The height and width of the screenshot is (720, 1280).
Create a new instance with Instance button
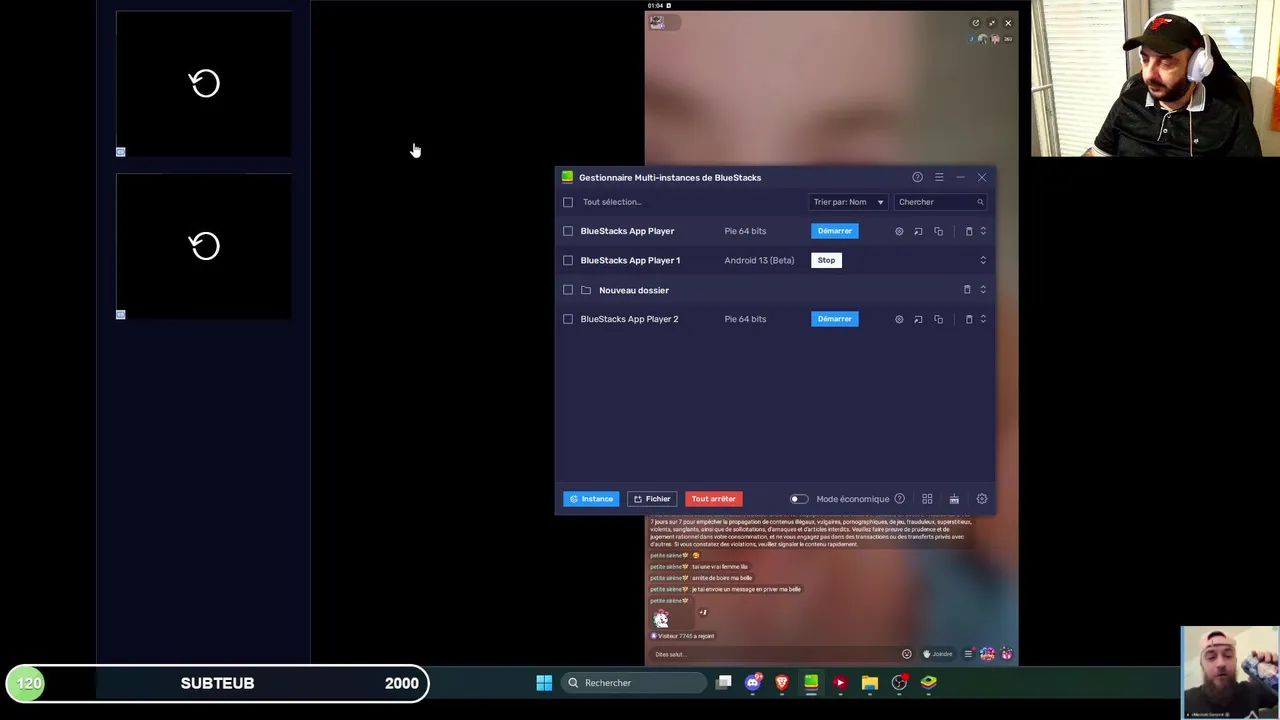[591, 499]
